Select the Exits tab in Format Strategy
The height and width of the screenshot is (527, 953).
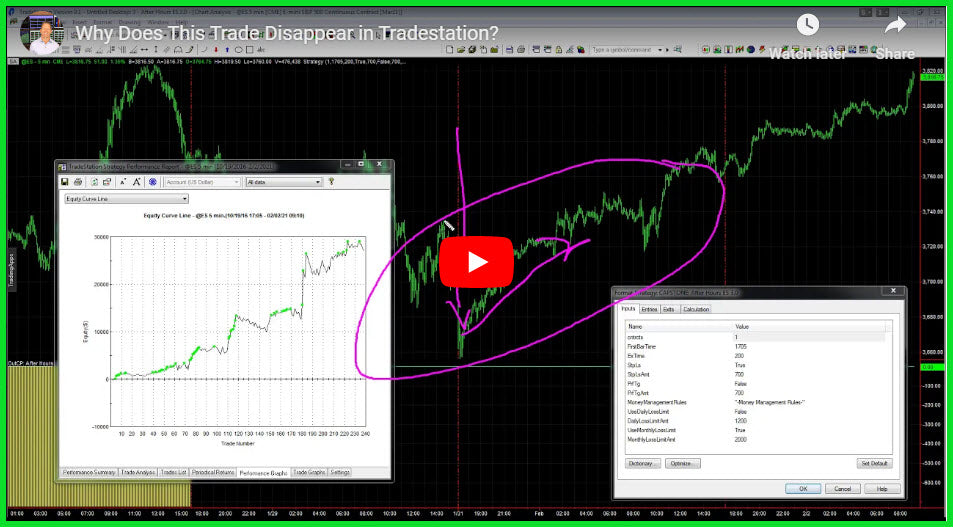[x=669, y=309]
